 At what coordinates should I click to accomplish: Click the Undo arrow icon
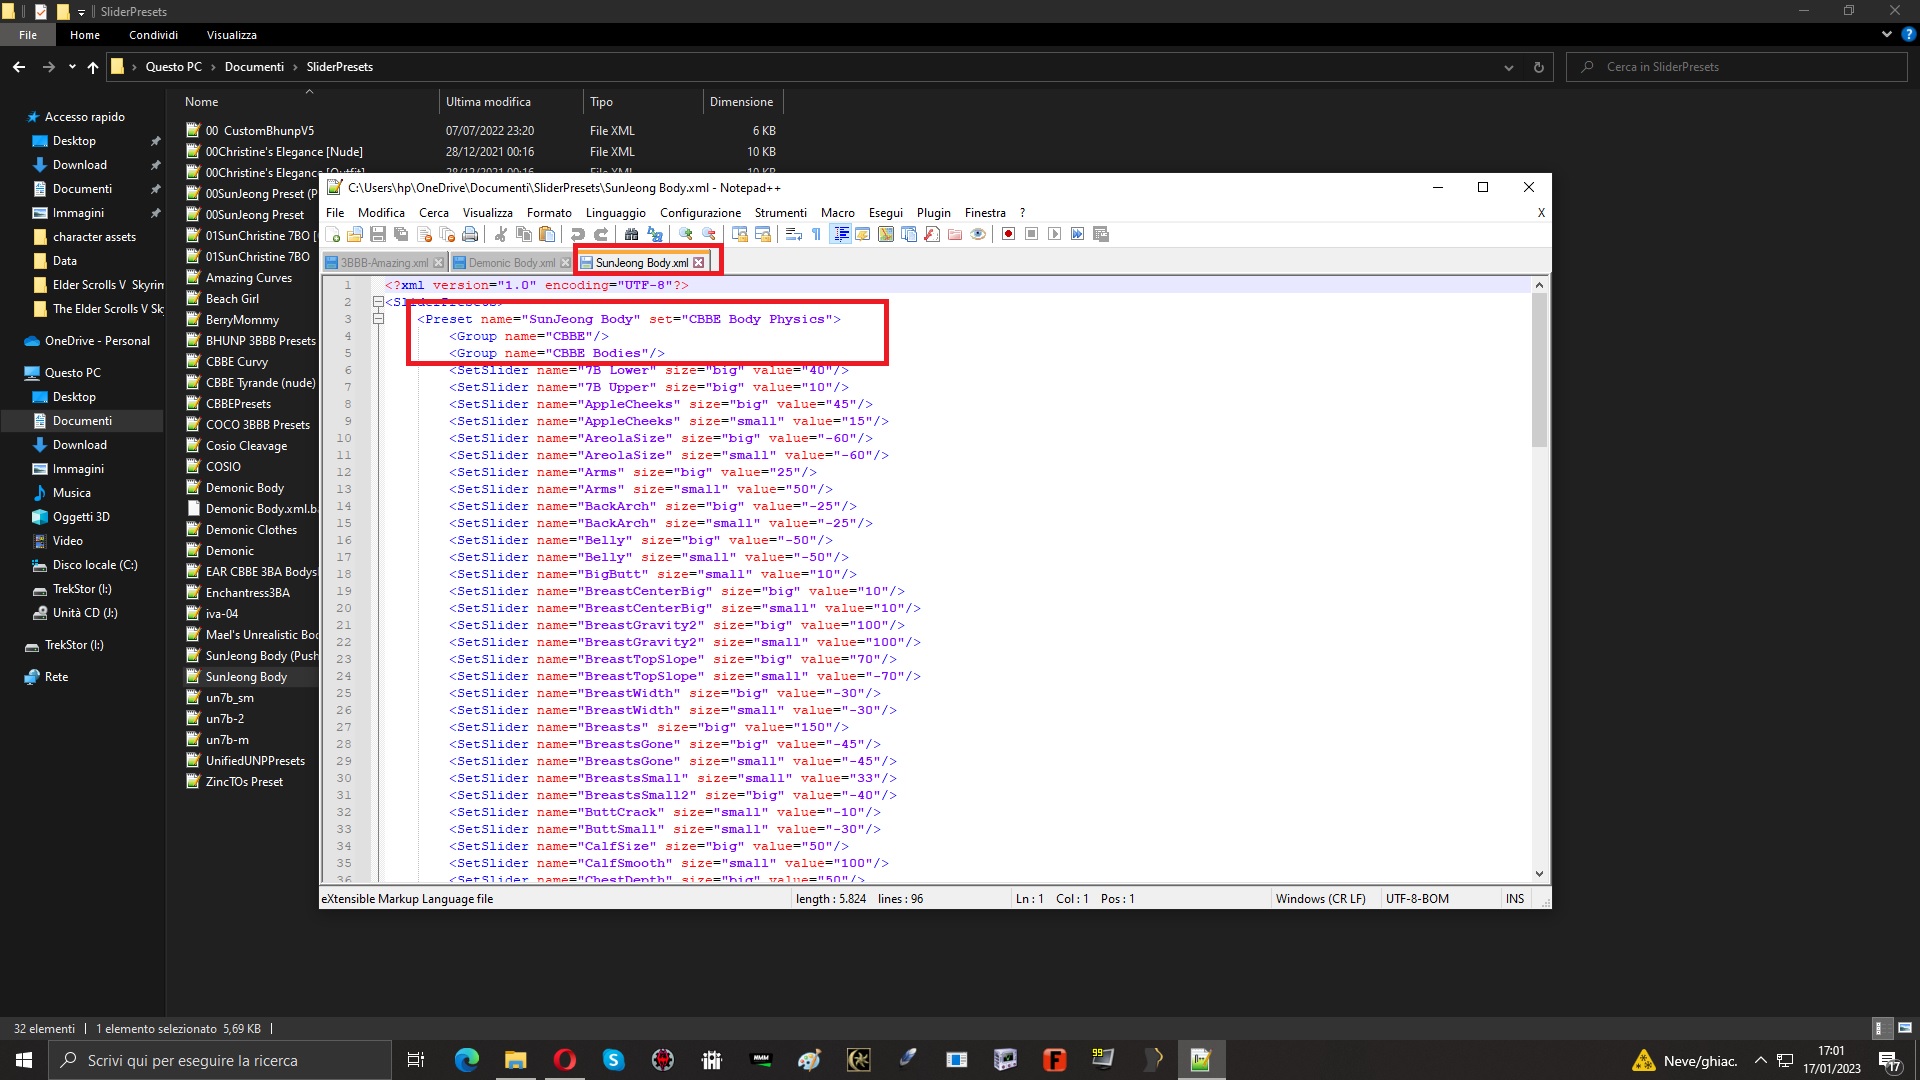[x=577, y=234]
